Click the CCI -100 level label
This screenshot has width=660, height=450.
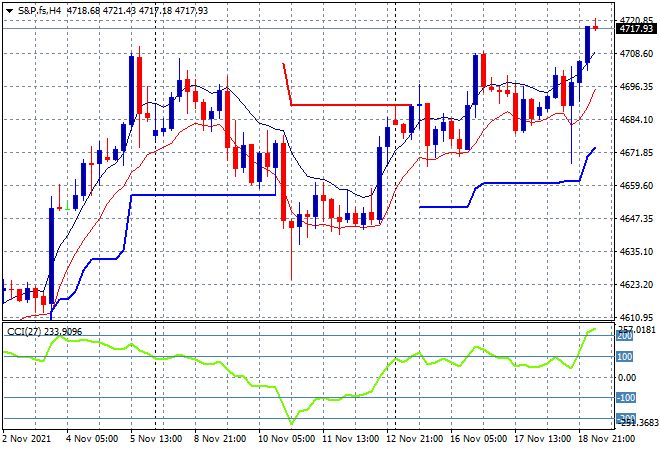(625, 398)
